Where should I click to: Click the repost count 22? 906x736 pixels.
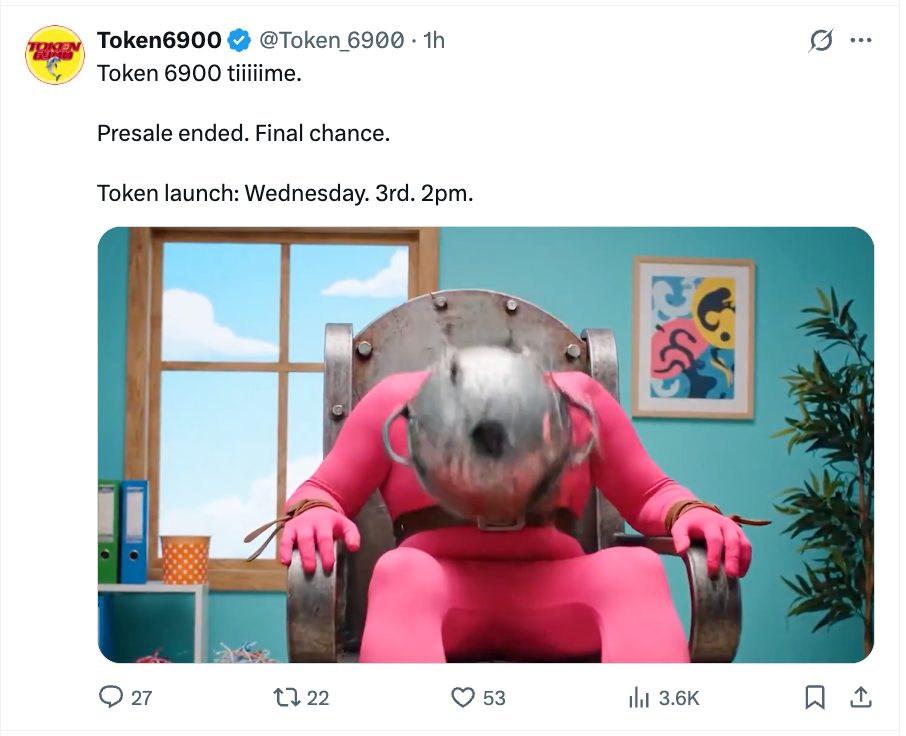(318, 698)
